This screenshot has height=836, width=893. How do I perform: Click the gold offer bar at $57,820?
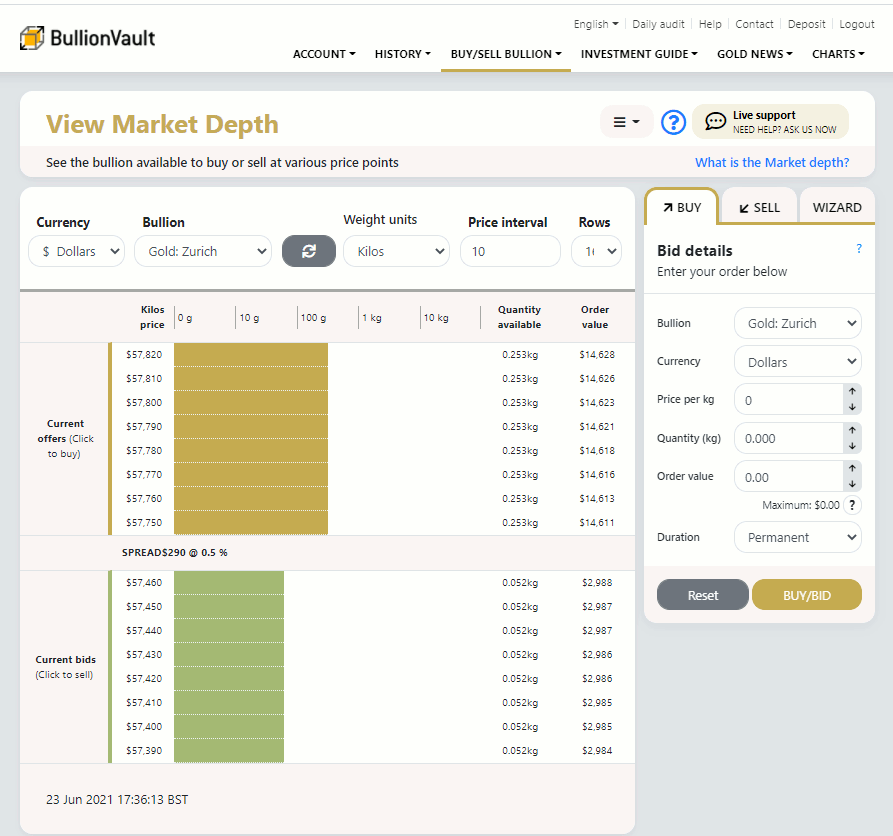point(251,355)
